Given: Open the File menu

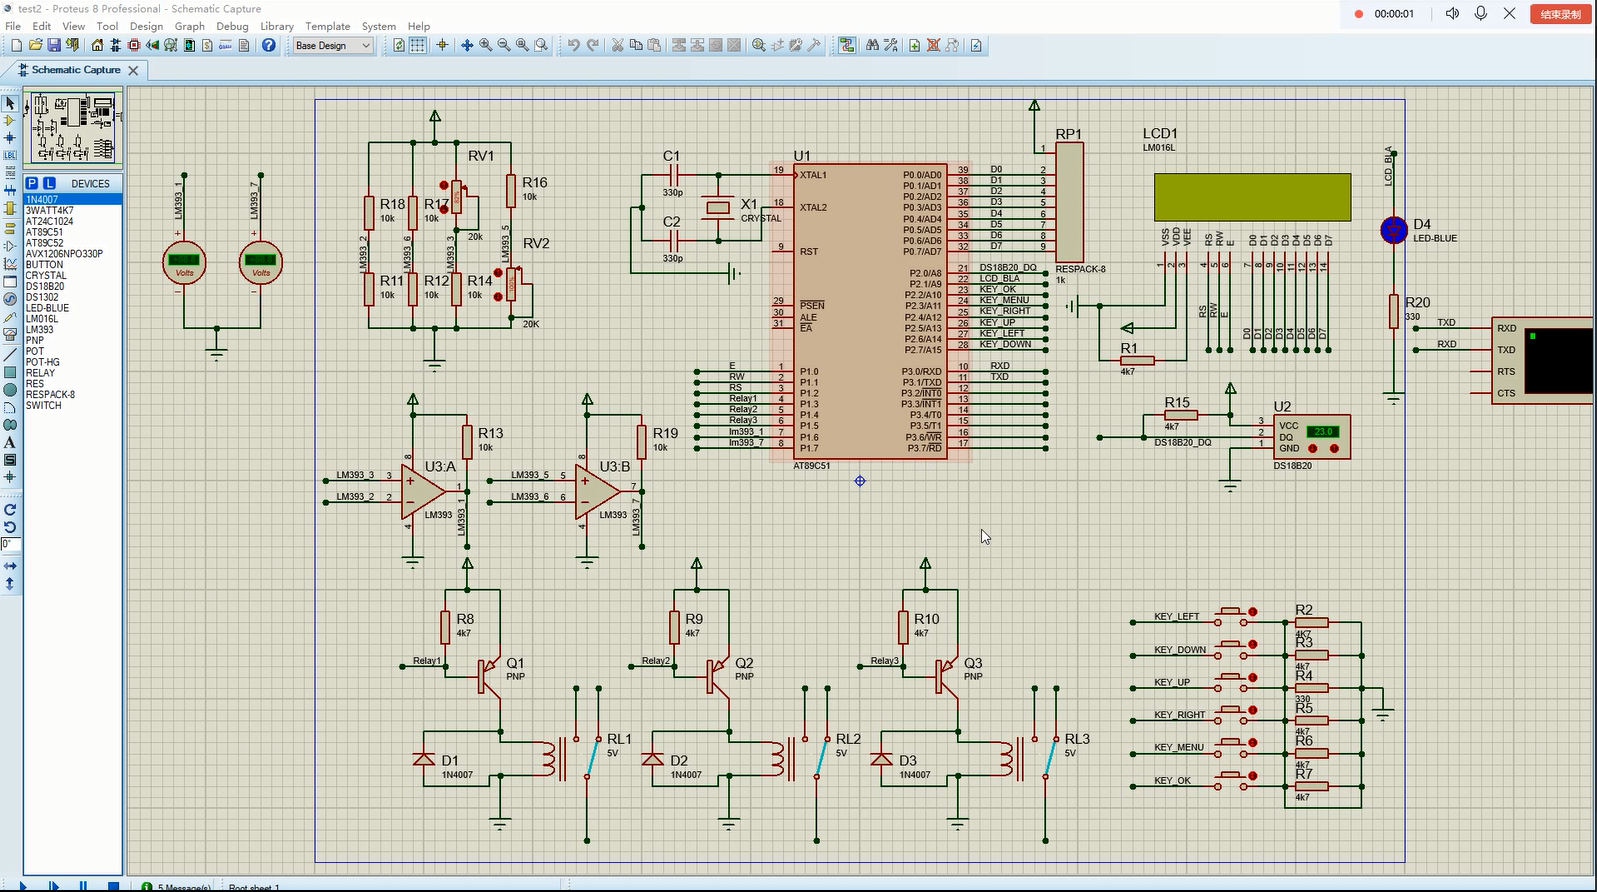Looking at the screenshot, I should 13,26.
